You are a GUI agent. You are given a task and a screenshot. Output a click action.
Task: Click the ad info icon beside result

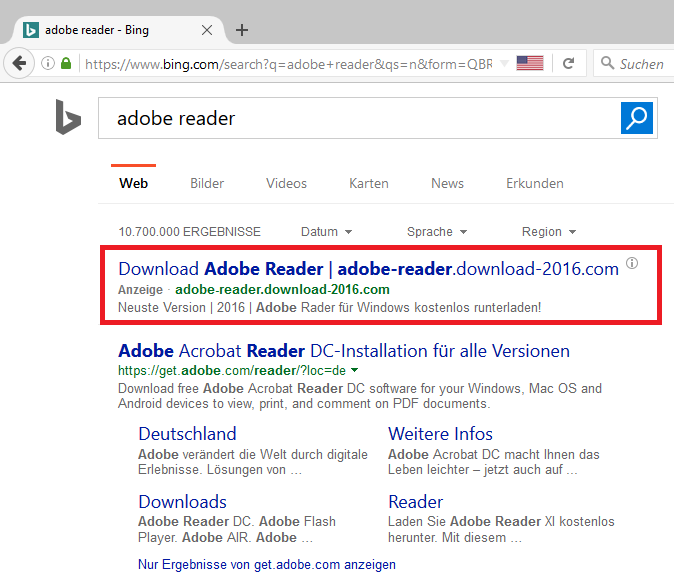point(631,265)
